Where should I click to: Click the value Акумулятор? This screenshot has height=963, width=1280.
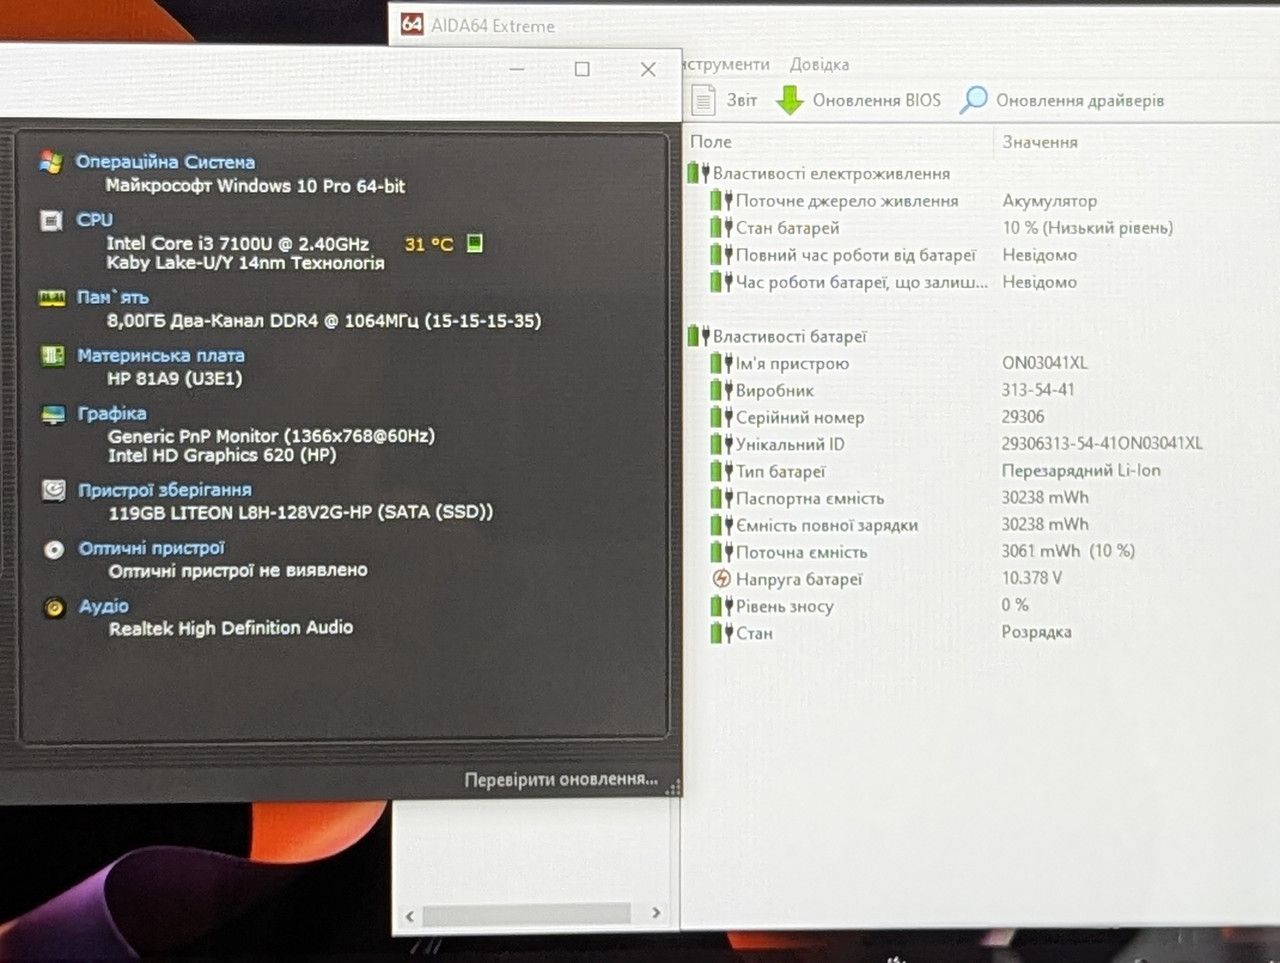pos(1050,201)
